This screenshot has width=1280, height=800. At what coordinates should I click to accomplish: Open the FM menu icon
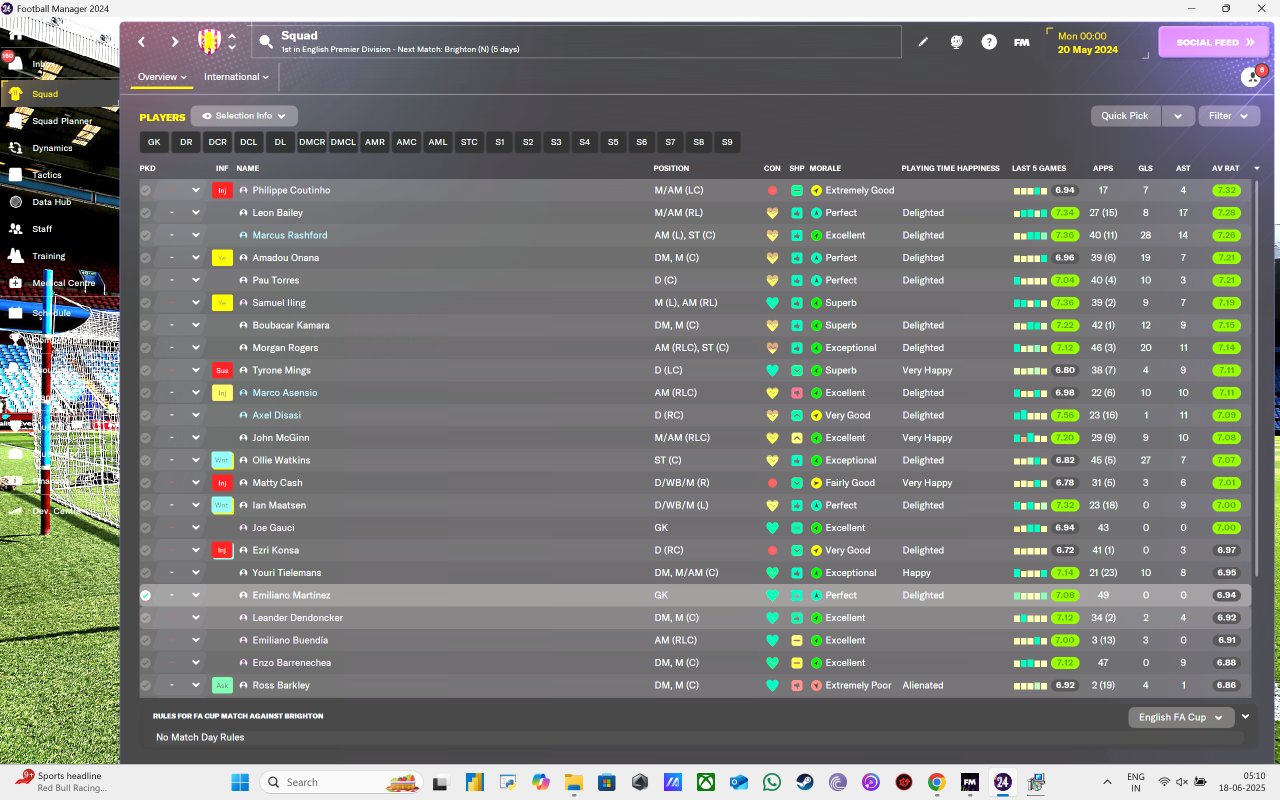tap(1021, 42)
